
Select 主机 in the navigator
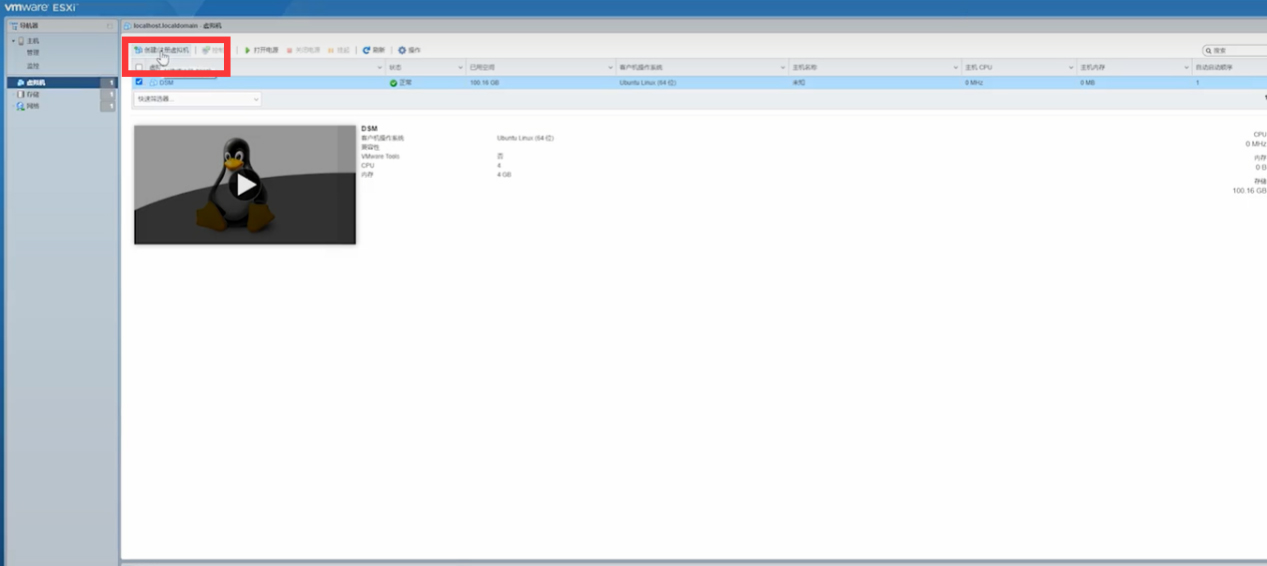[x=33, y=41]
